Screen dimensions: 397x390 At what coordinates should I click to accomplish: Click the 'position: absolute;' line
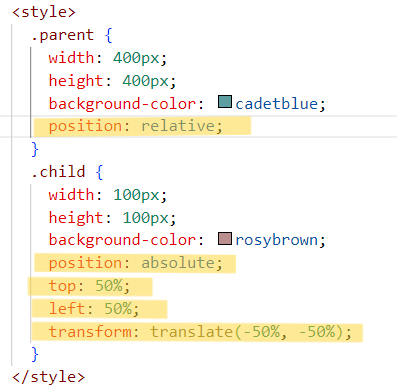[x=136, y=263]
